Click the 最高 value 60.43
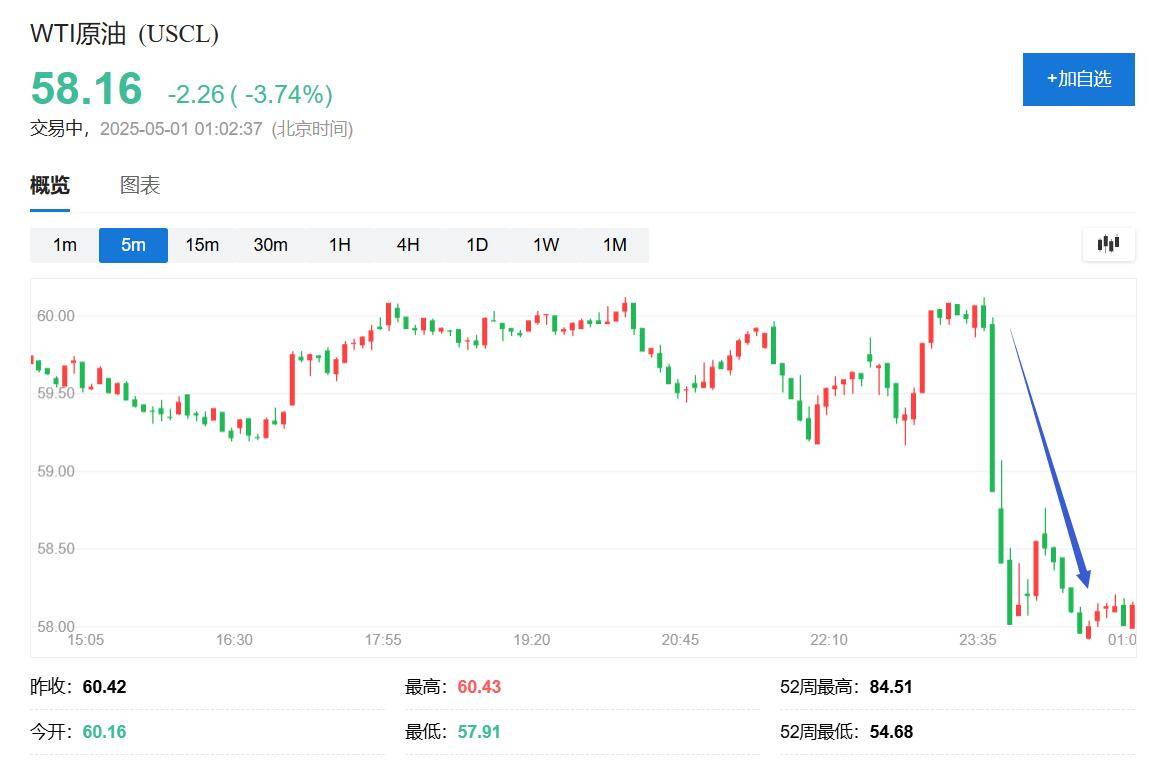1149x766 pixels. point(479,687)
